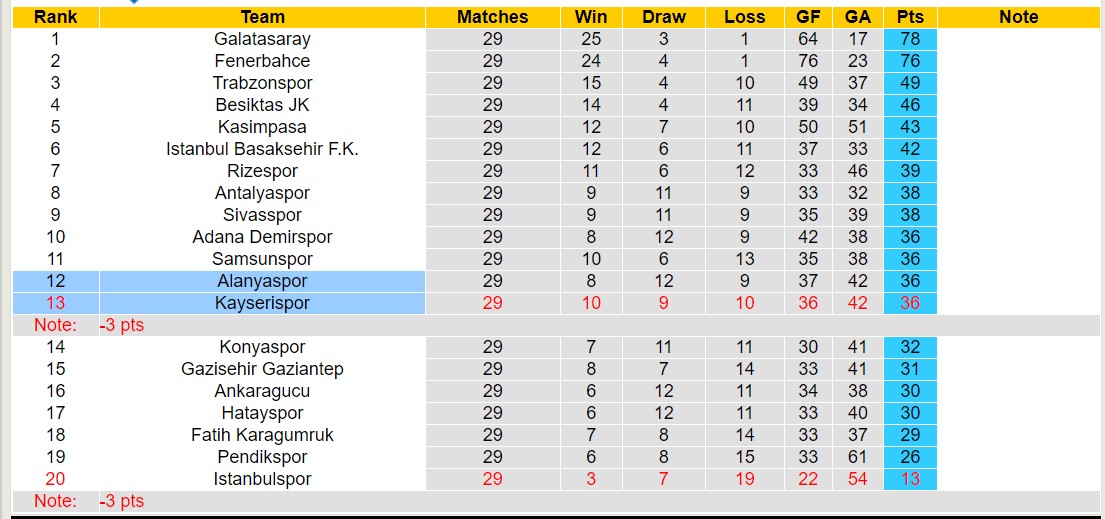The height and width of the screenshot is (519, 1105).
Task: Open Gazisehir Gaziantep team link
Action: [262, 369]
